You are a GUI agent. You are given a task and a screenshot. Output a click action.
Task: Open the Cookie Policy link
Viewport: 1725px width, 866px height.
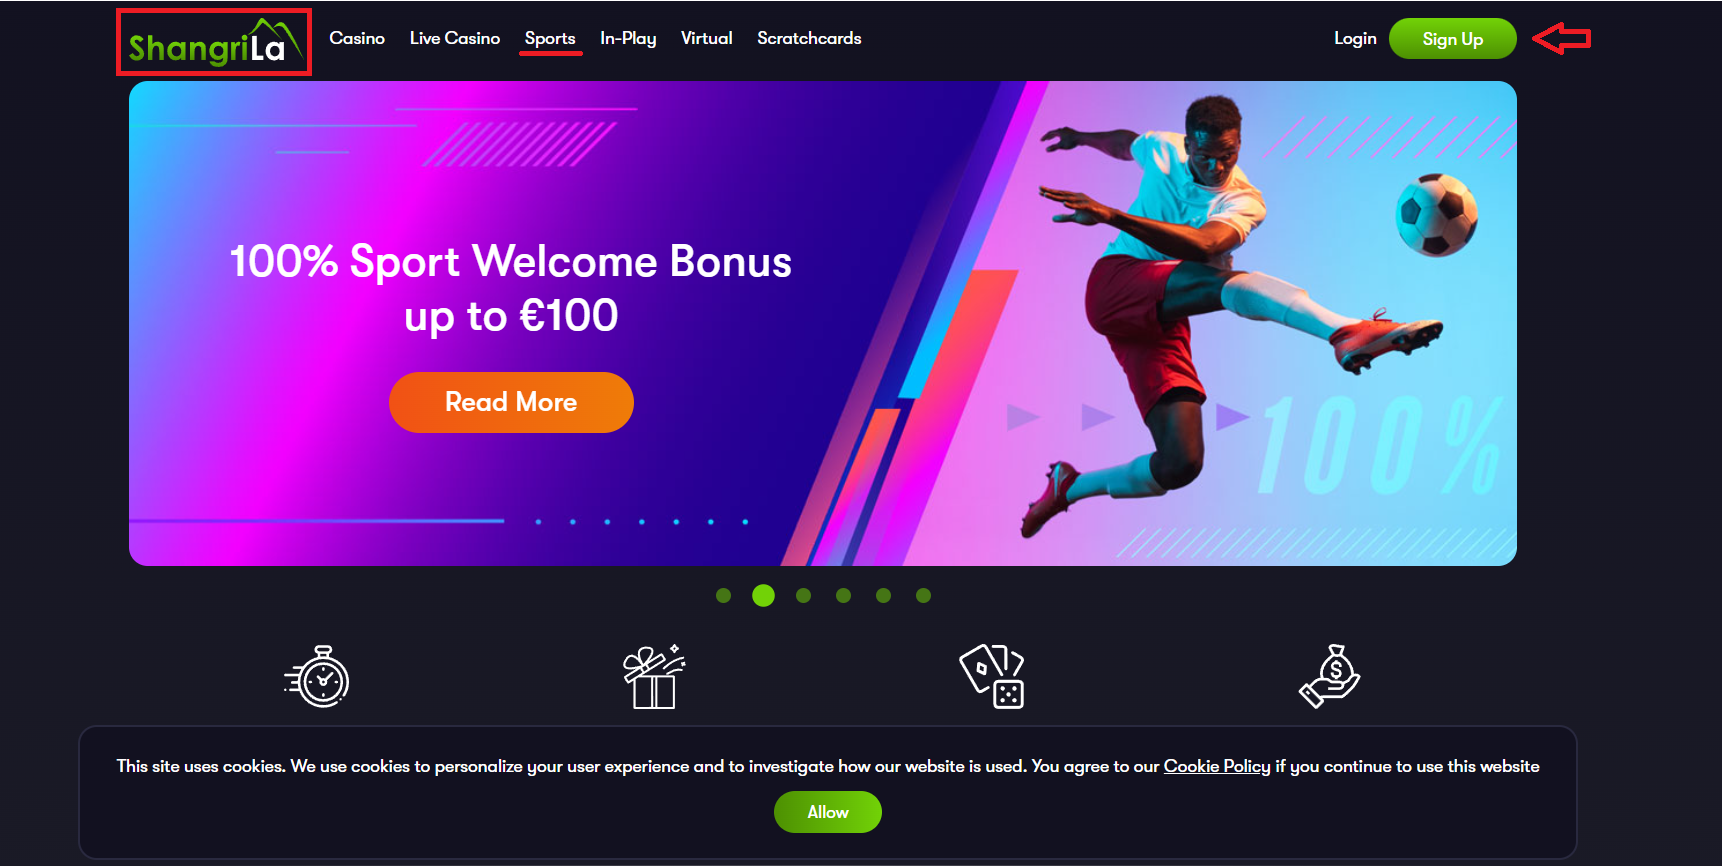1217,766
